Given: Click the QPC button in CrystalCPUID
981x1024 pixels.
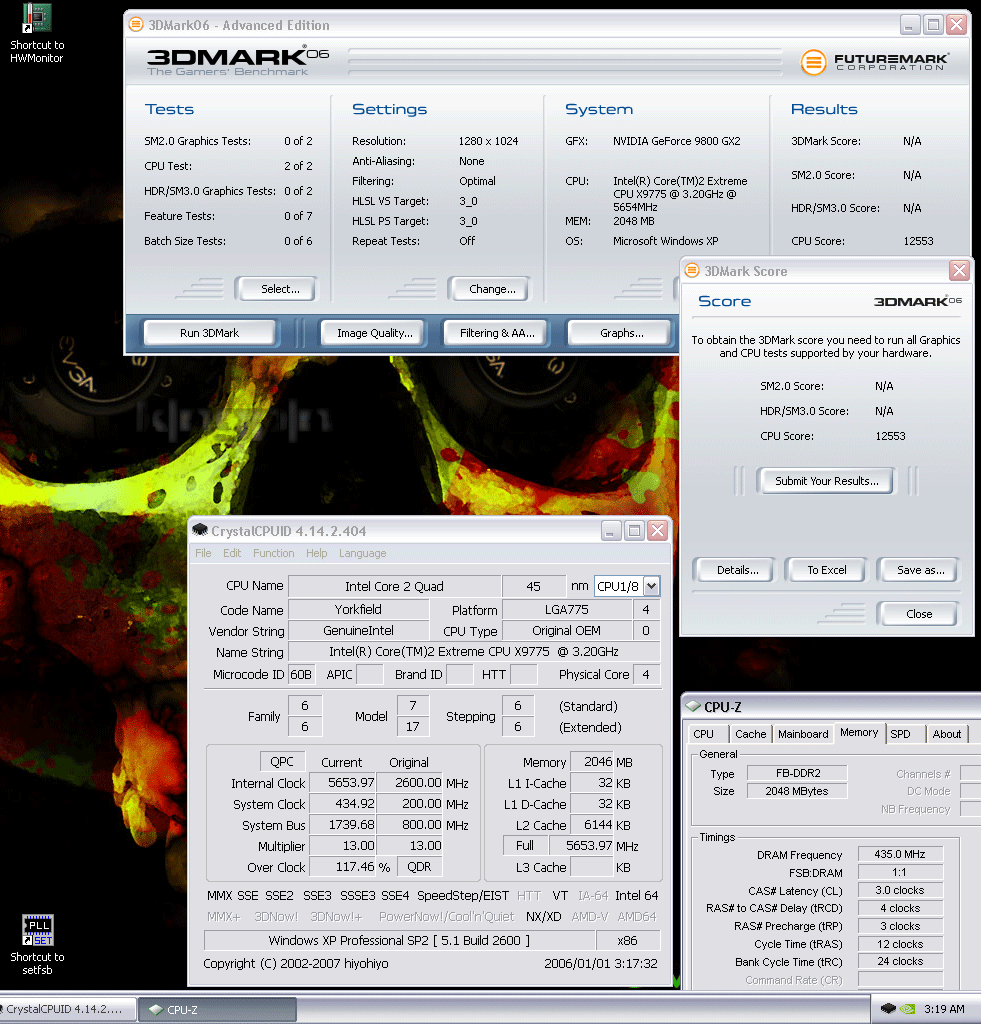Looking at the screenshot, I should 281,761.
